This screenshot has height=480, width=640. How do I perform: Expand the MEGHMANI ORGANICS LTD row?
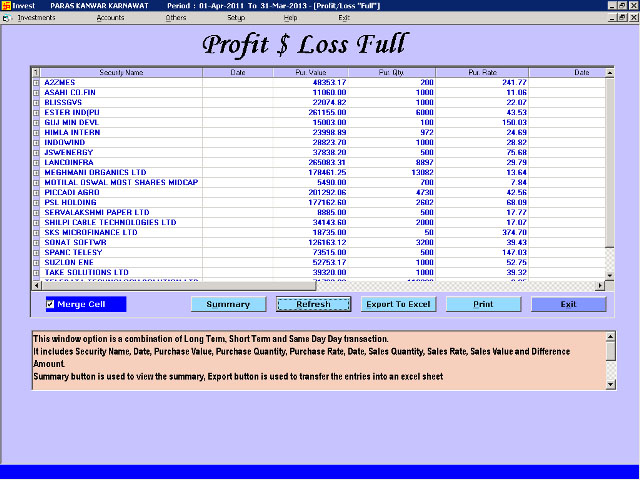[37, 172]
